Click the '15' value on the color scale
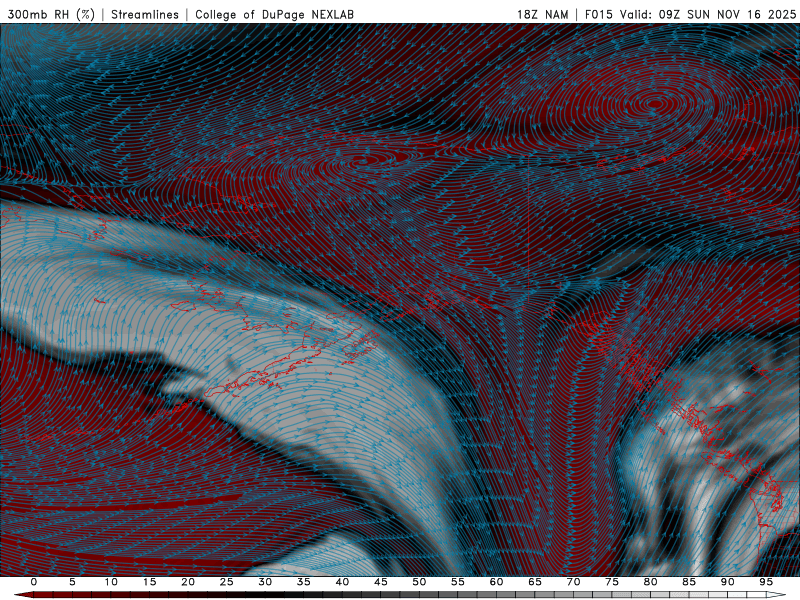 click(x=149, y=582)
